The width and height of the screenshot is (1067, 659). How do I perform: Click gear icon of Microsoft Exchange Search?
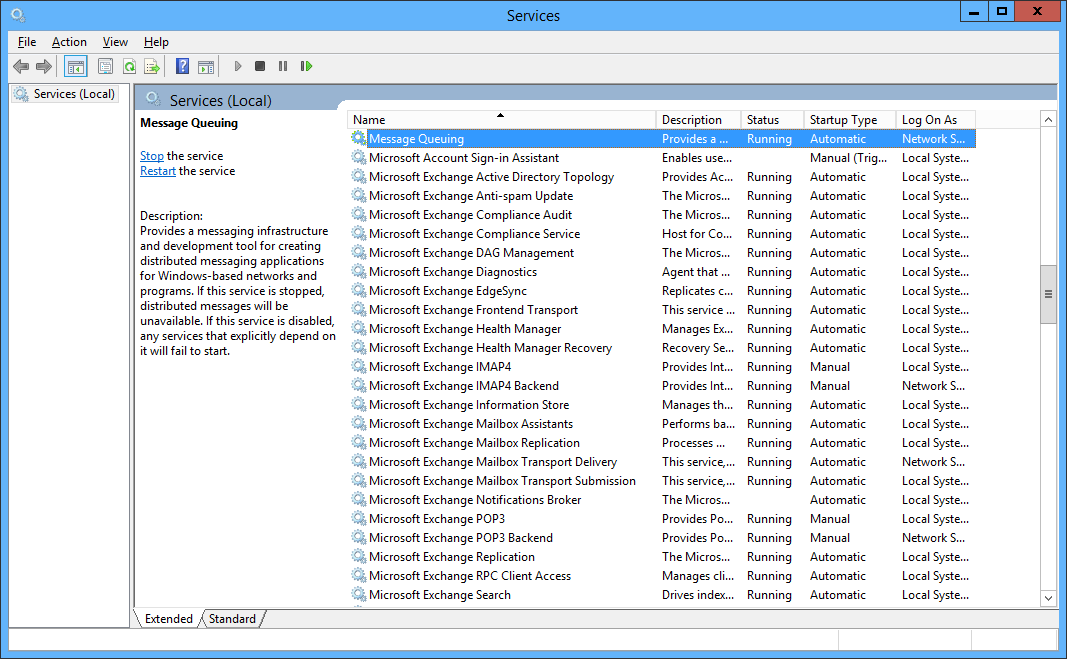click(x=359, y=594)
